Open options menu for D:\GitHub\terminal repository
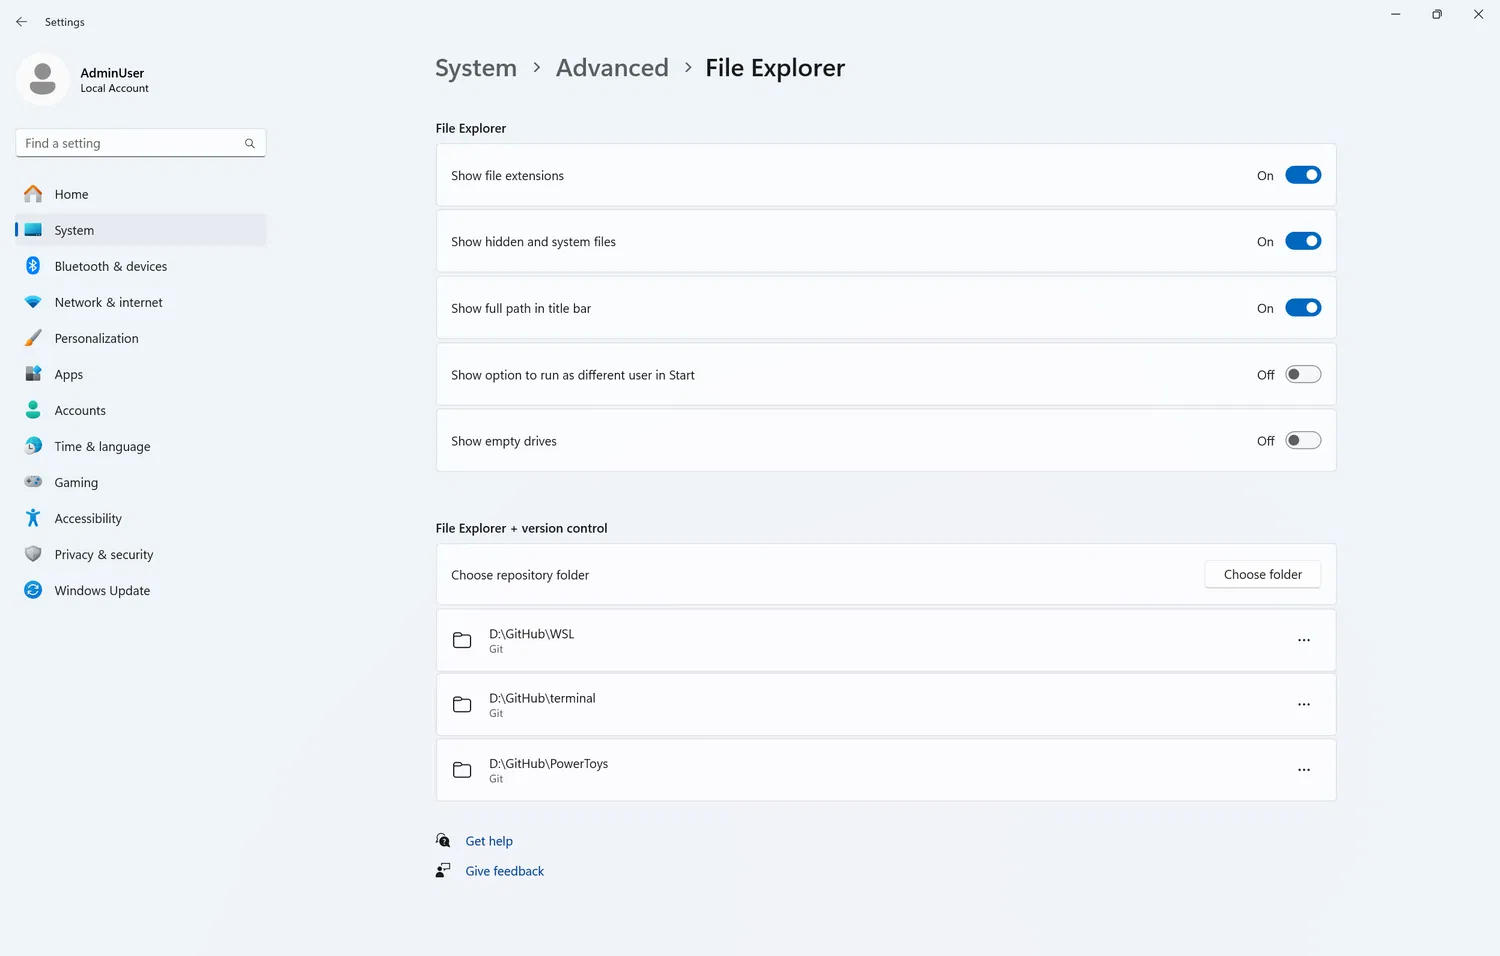 (1303, 704)
